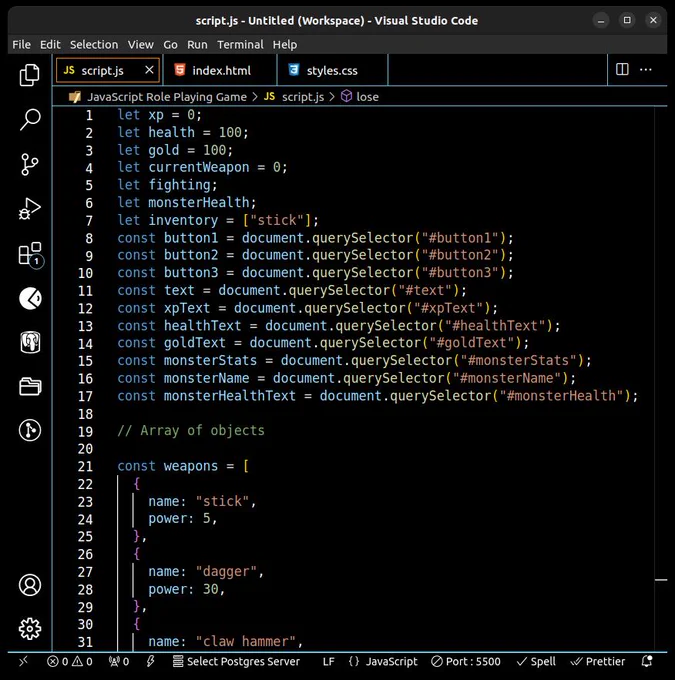This screenshot has width=675, height=680.
Task: Click the lightning bolt status icon
Action: tap(150, 661)
